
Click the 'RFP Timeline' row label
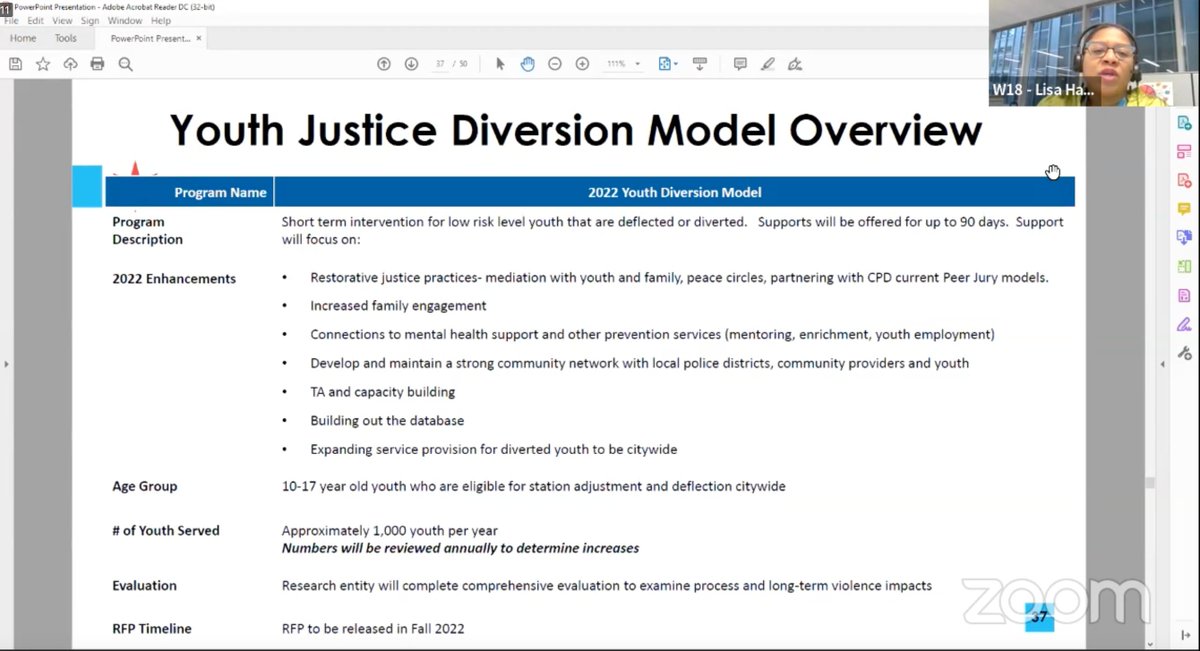pos(152,629)
